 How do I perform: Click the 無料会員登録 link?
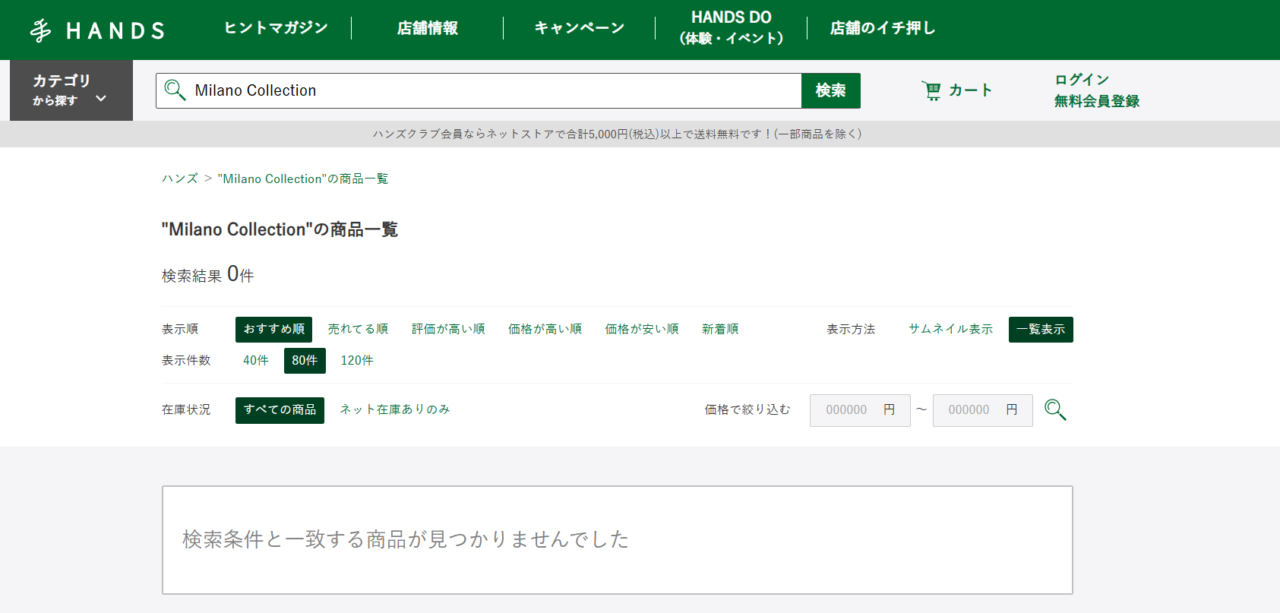coord(1097,101)
